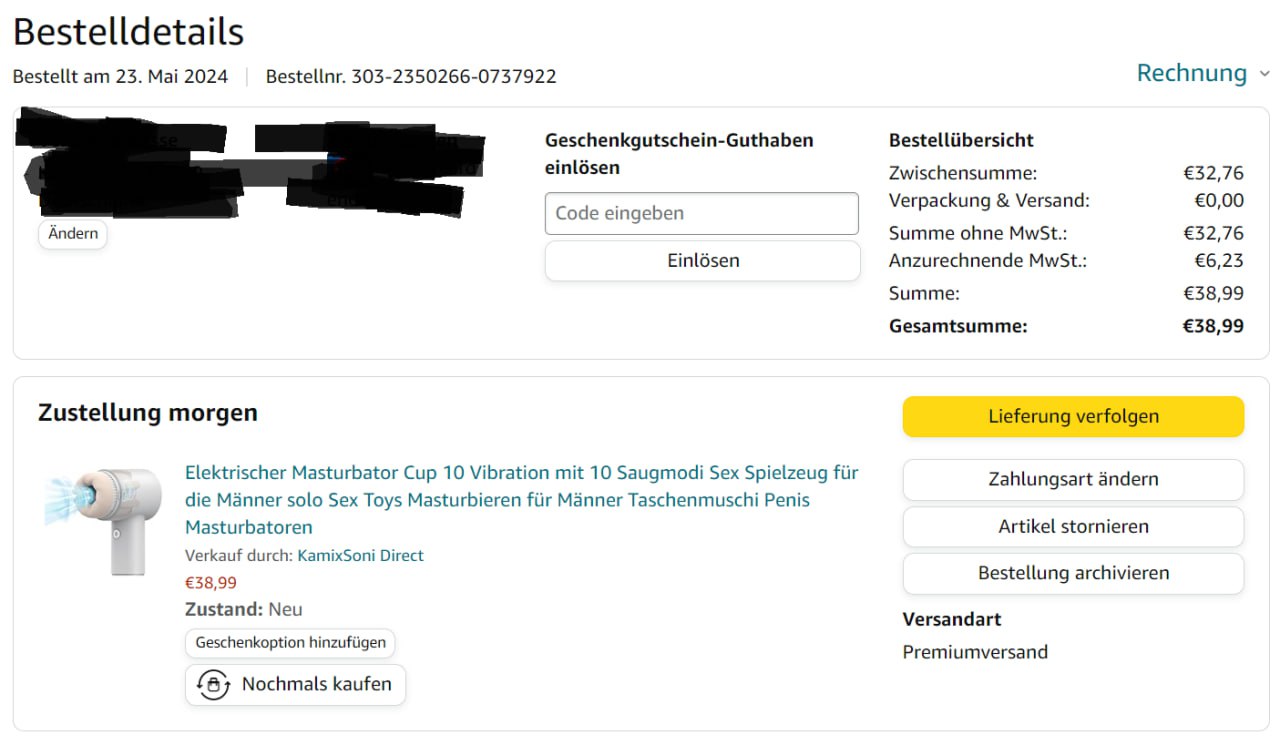Click the bold Gesamtsumme total amount

(1213, 326)
